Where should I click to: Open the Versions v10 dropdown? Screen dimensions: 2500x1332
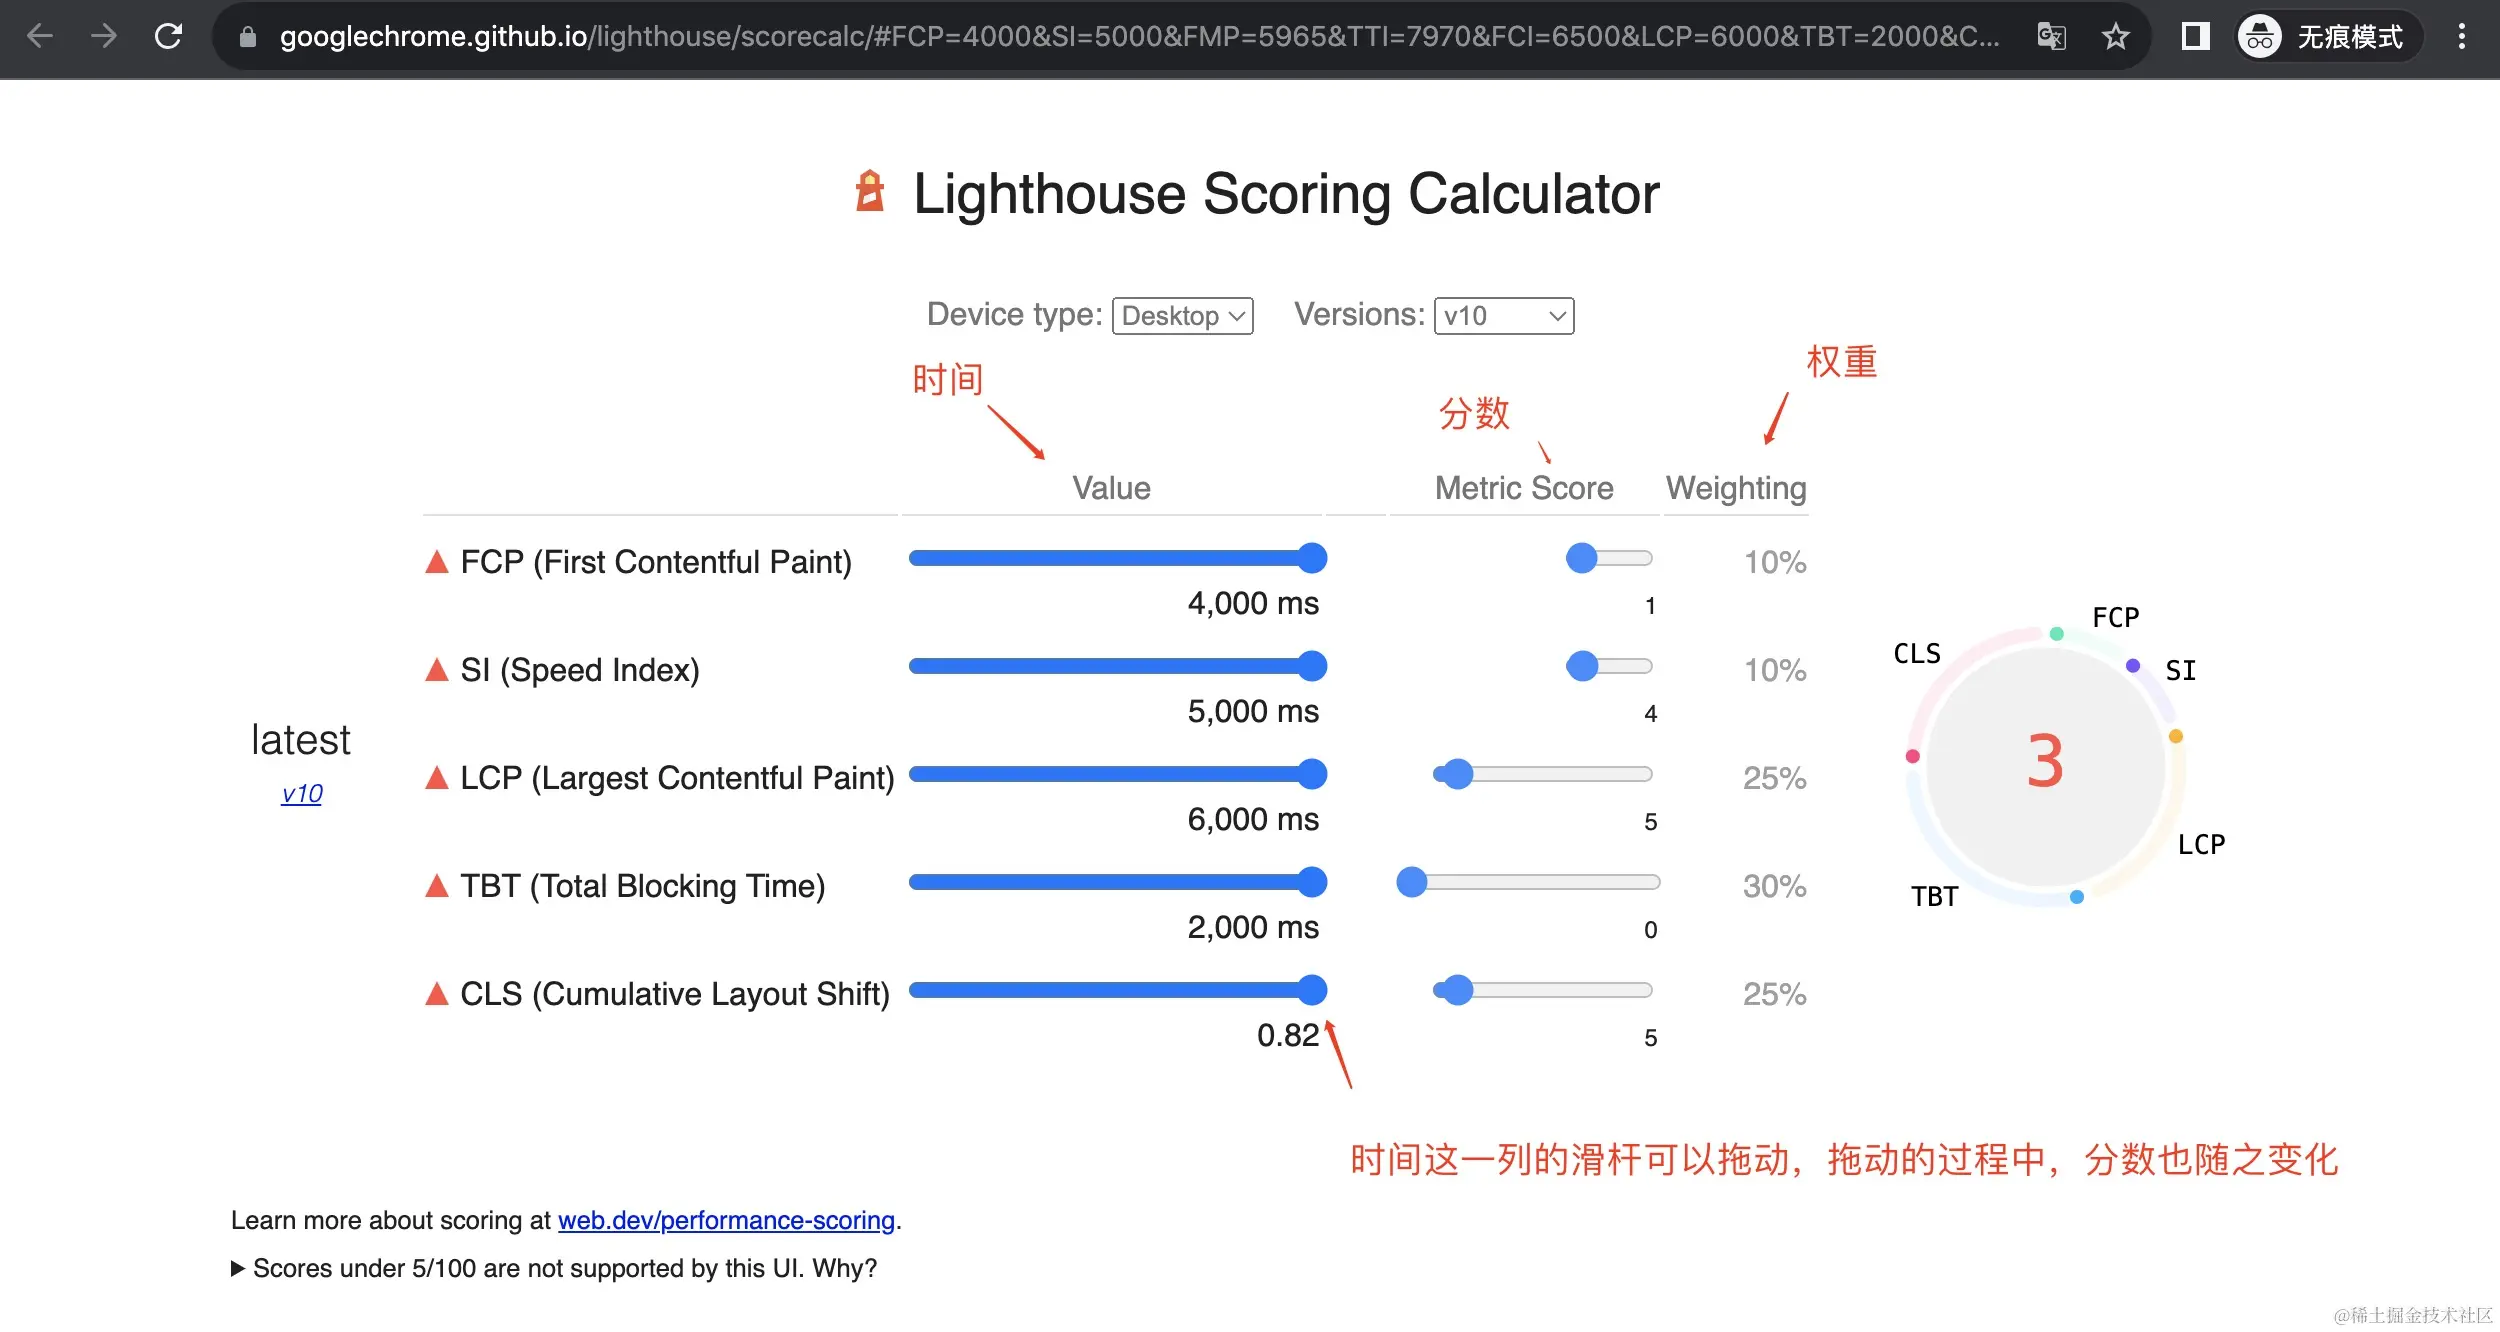pos(1503,316)
